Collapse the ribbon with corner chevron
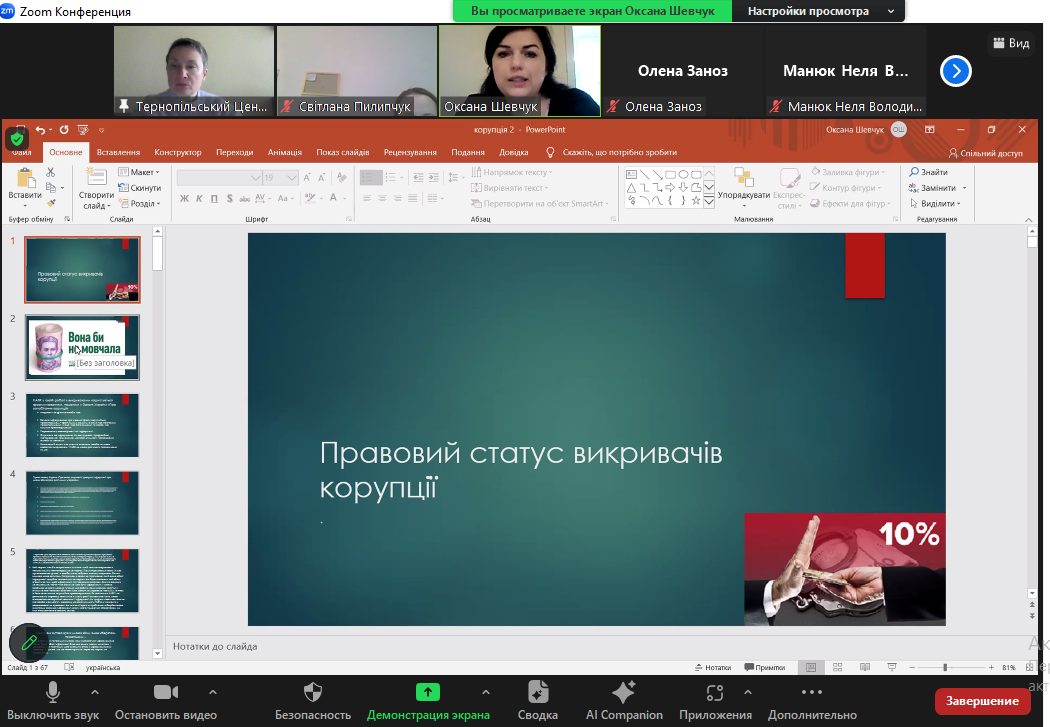This screenshot has height=727, width=1050. (x=1029, y=220)
